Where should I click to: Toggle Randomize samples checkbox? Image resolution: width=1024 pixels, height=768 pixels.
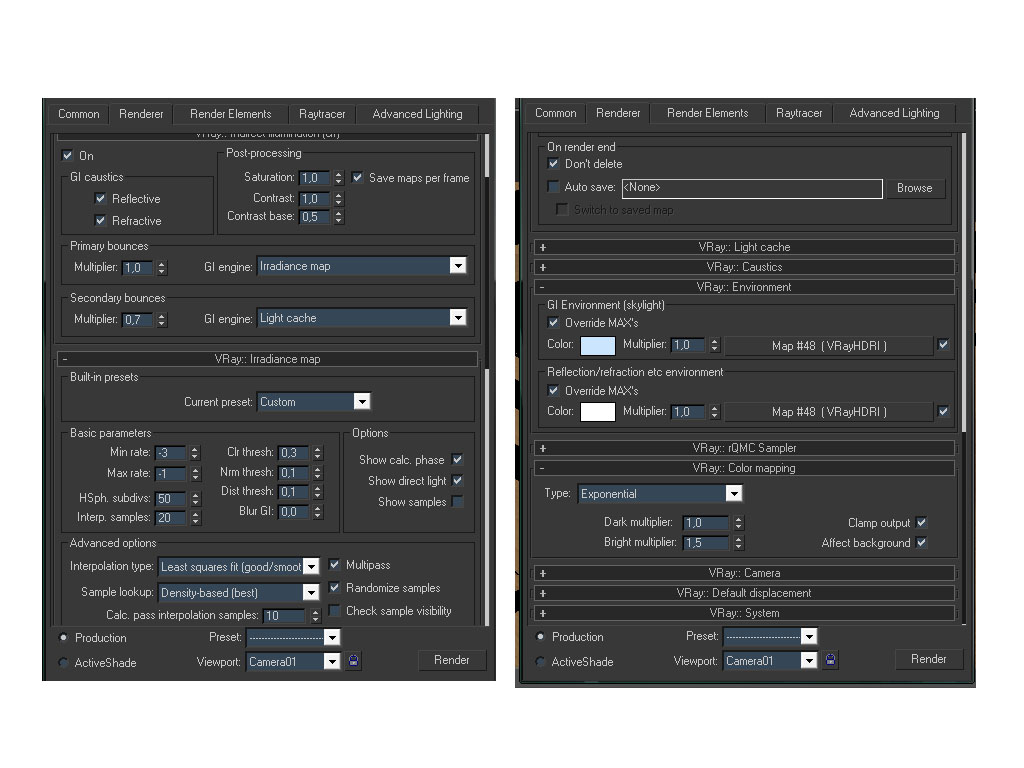click(334, 587)
